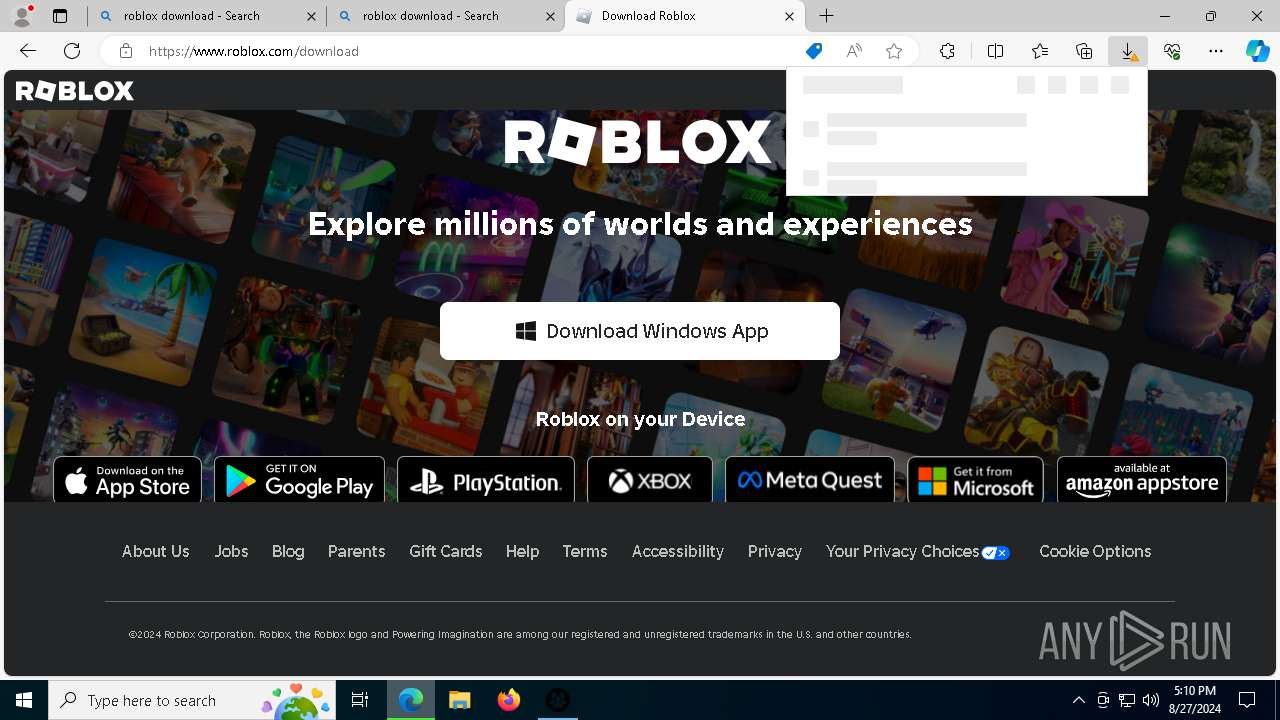Click the Download Windows App button
The width and height of the screenshot is (1280, 720).
pos(640,331)
